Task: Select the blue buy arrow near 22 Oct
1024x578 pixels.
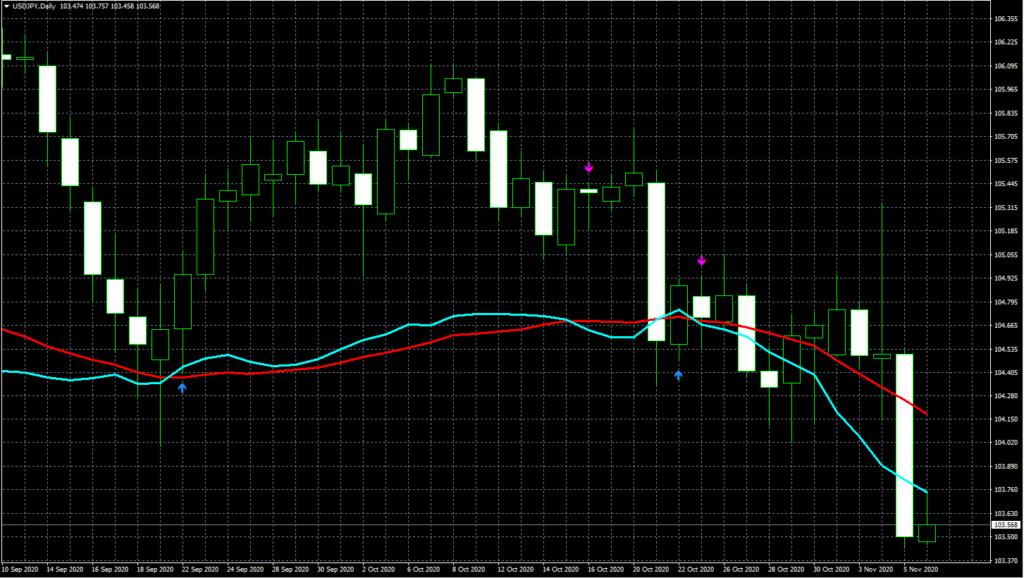Action: [678, 374]
